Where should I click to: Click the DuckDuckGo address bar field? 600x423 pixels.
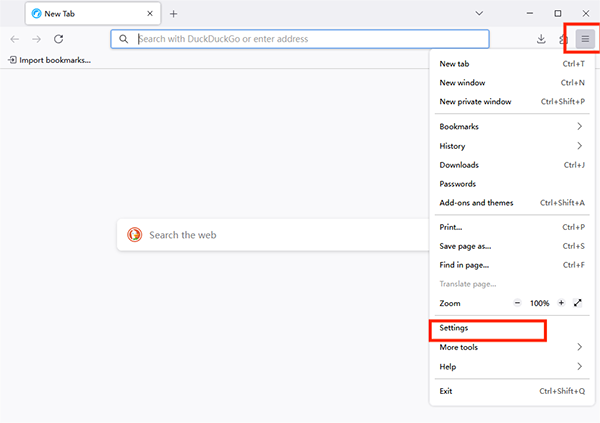pos(300,39)
